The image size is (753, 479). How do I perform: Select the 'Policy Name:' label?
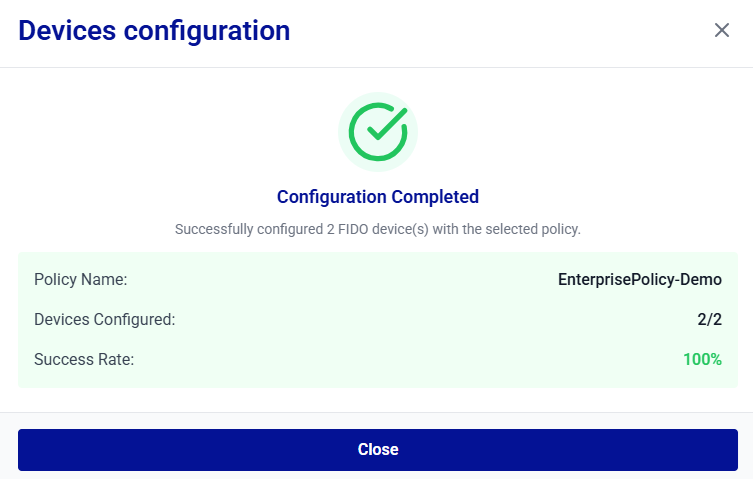click(81, 280)
